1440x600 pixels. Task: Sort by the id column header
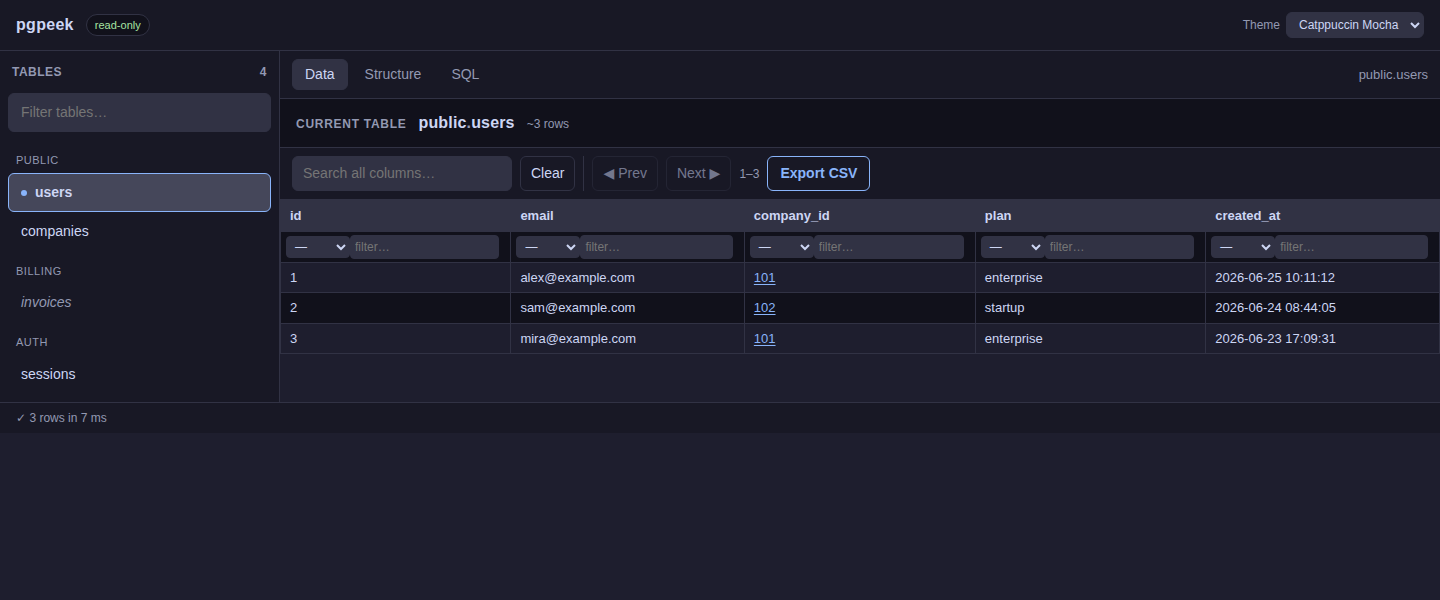click(395, 215)
